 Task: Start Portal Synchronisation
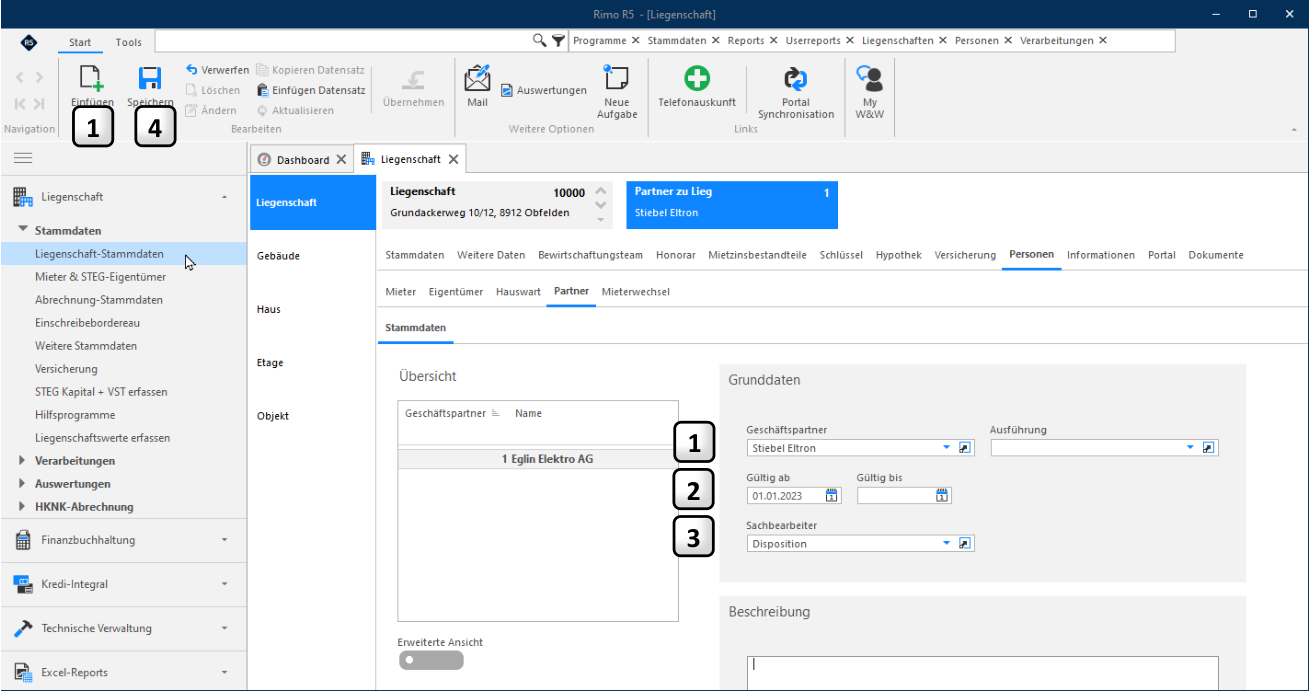(796, 79)
